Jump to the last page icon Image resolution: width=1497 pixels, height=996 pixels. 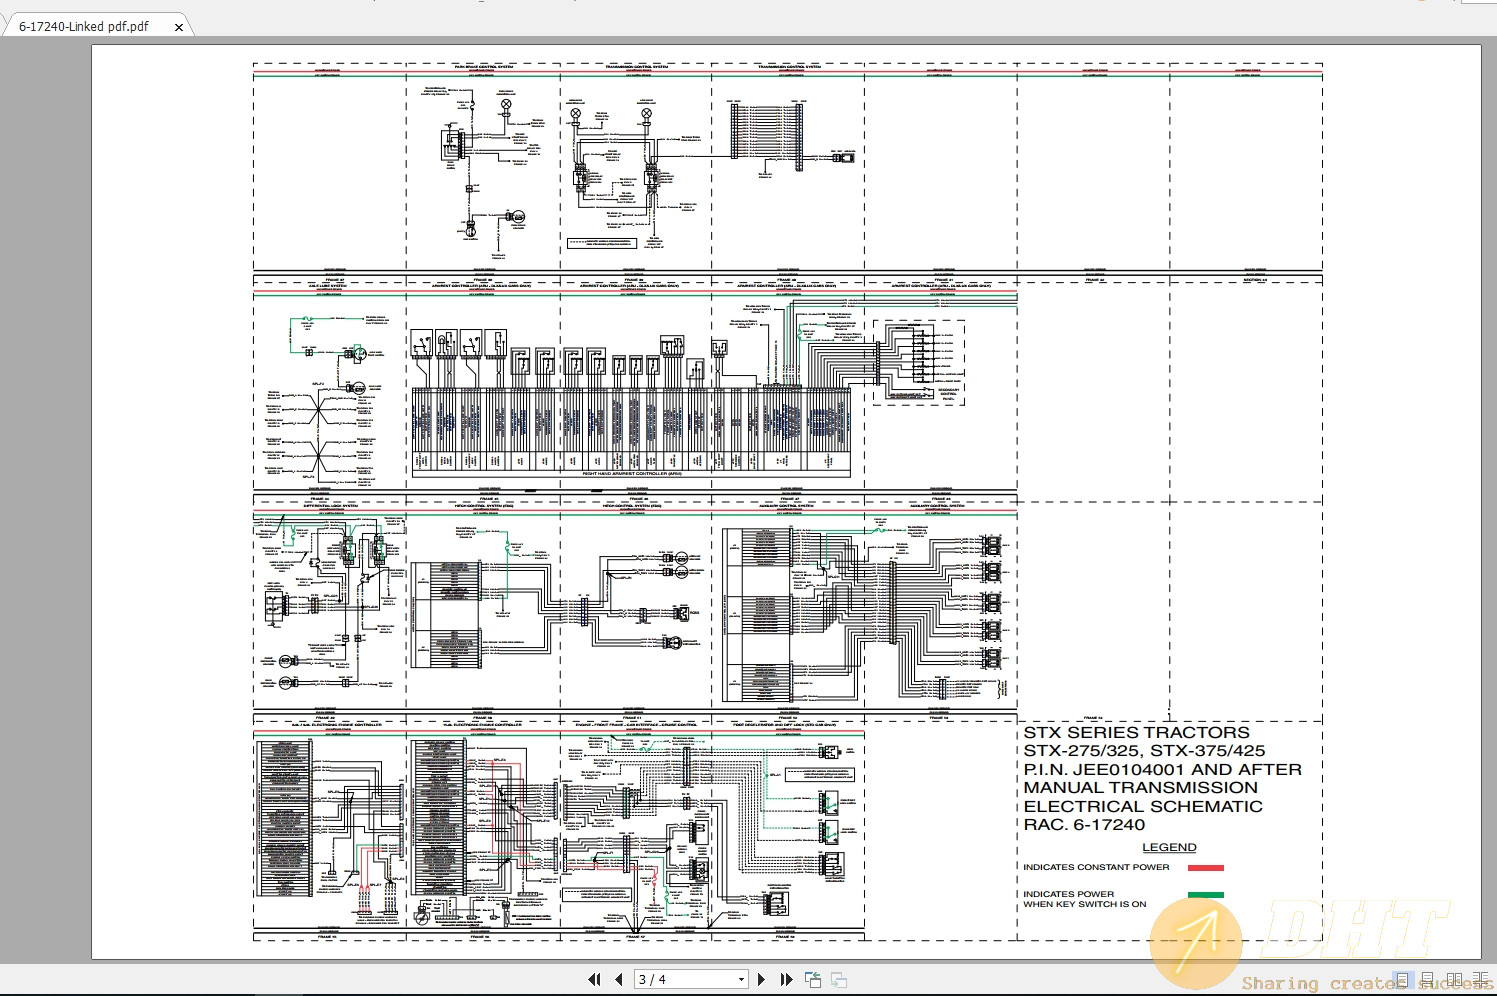(787, 979)
